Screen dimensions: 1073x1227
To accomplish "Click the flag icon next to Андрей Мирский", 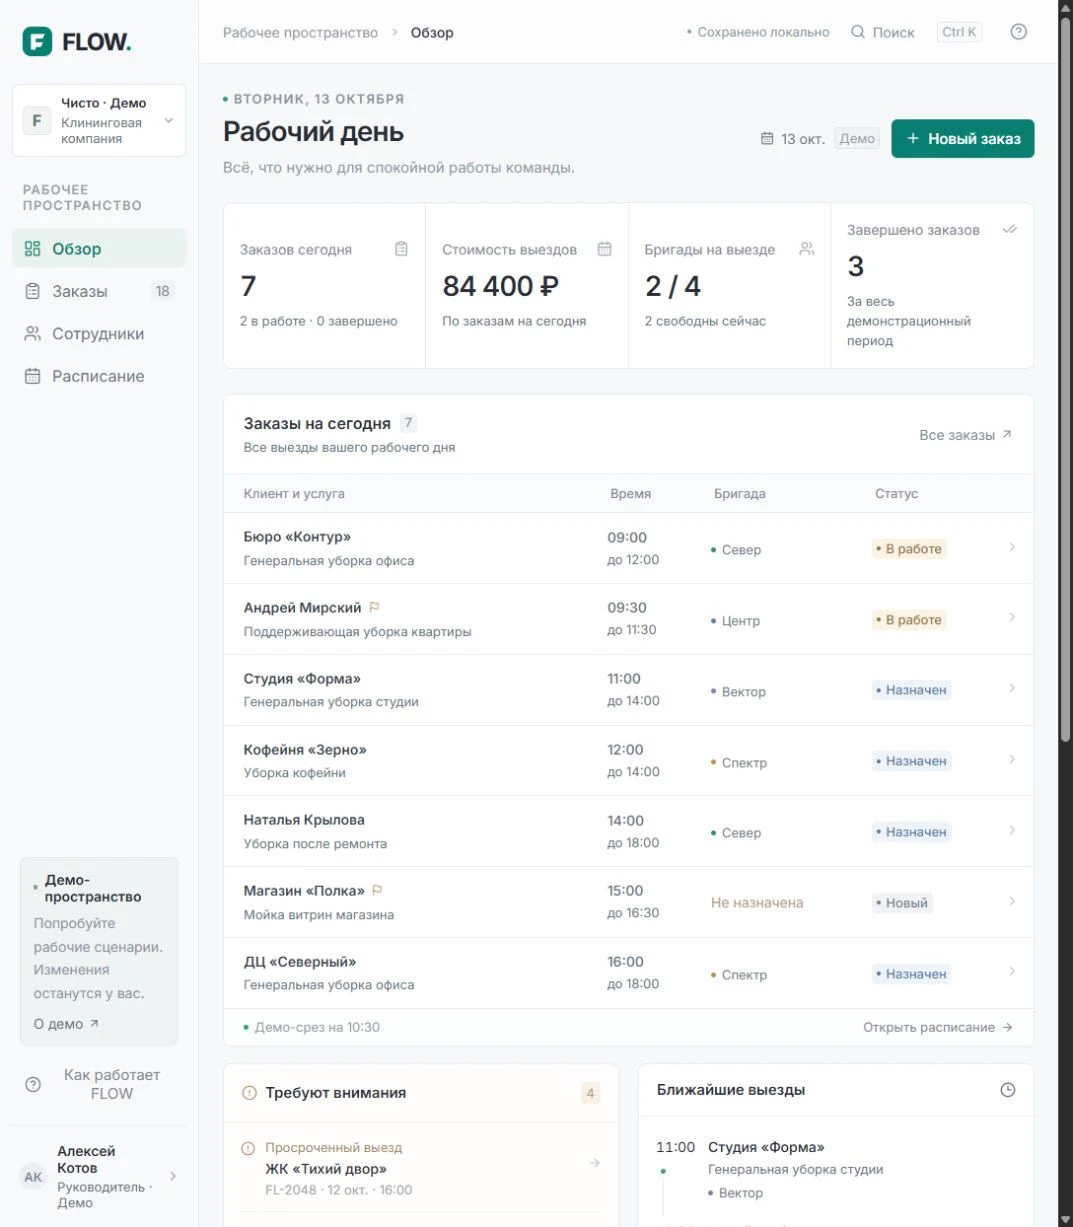I will 374,607.
